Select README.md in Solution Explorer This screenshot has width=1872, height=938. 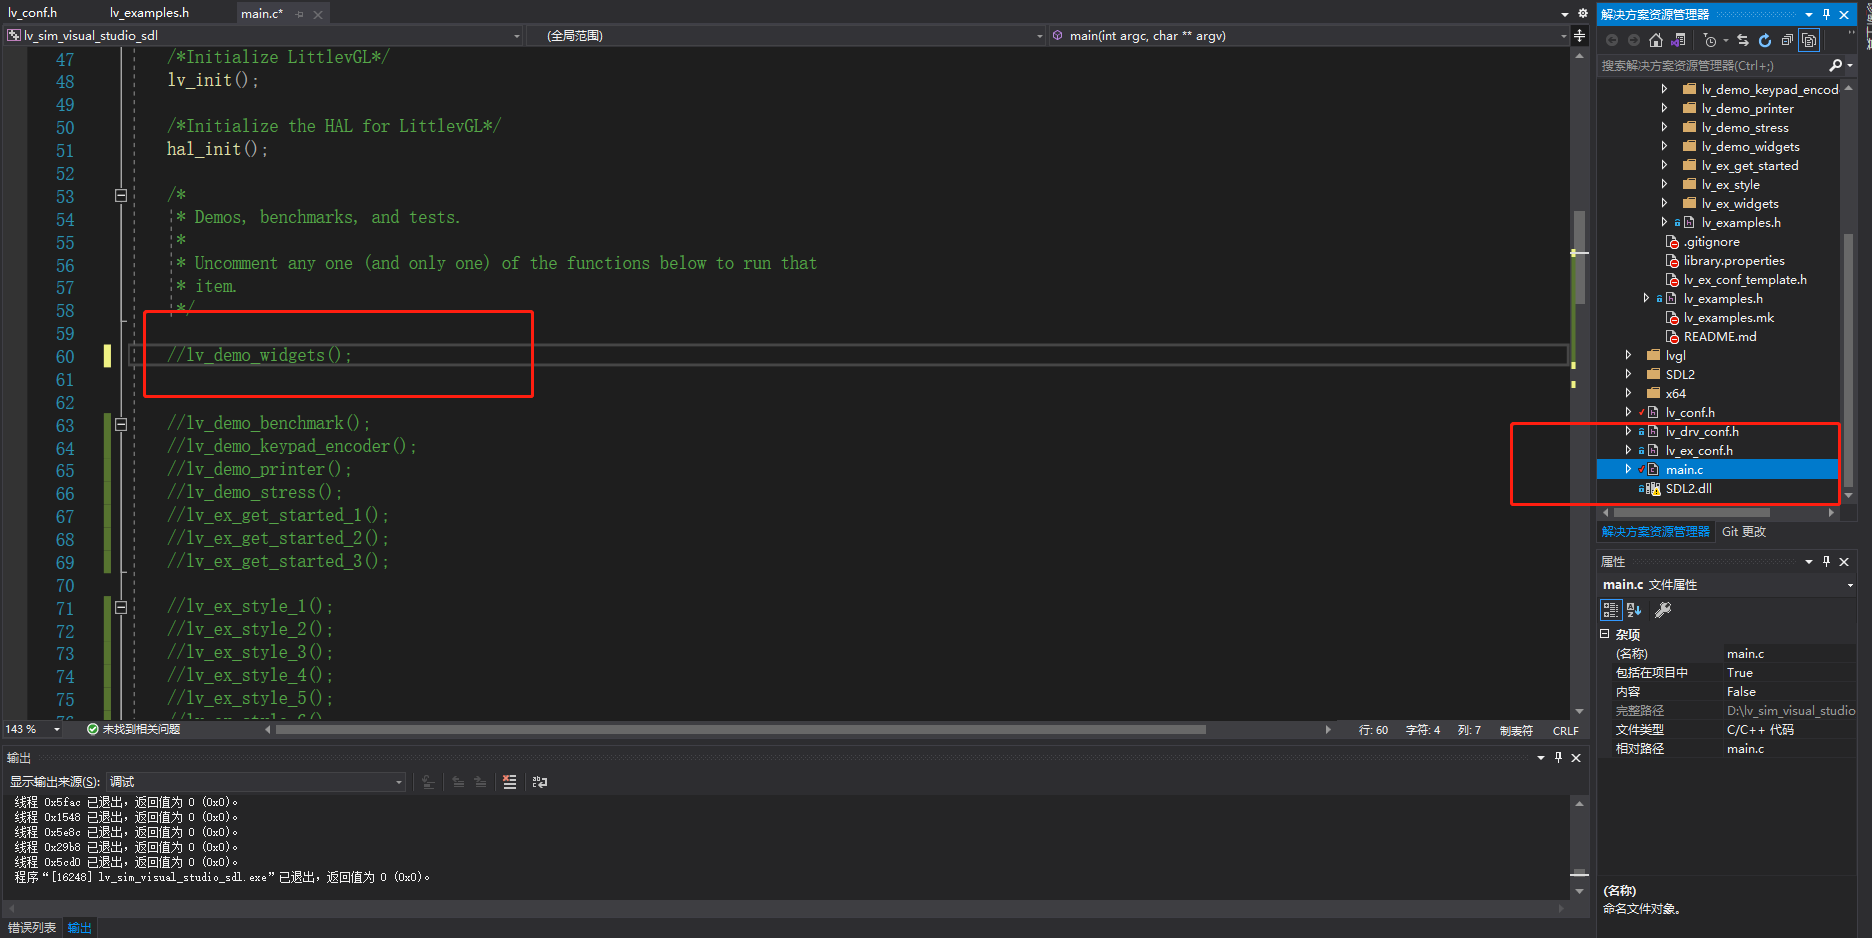tap(1720, 337)
